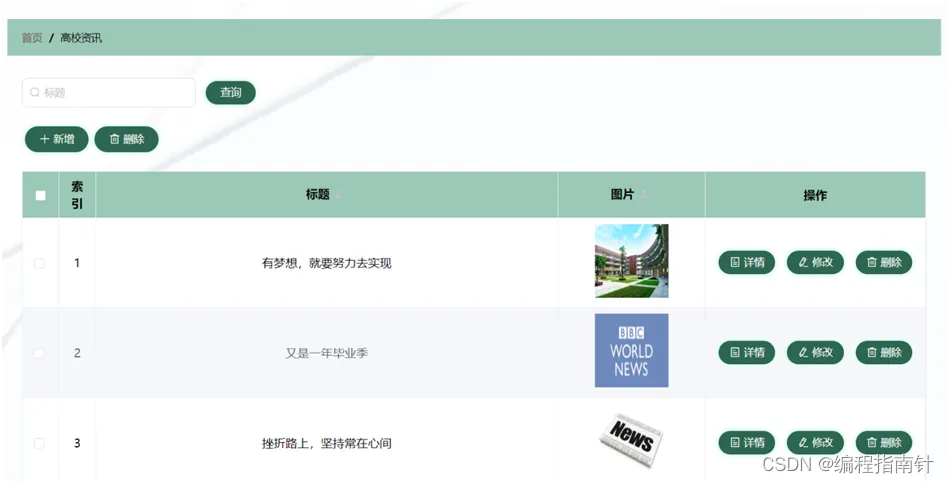Image resolution: width=949 pixels, height=483 pixels.
Task: Click index cell 3 in the table
Action: 77,443
